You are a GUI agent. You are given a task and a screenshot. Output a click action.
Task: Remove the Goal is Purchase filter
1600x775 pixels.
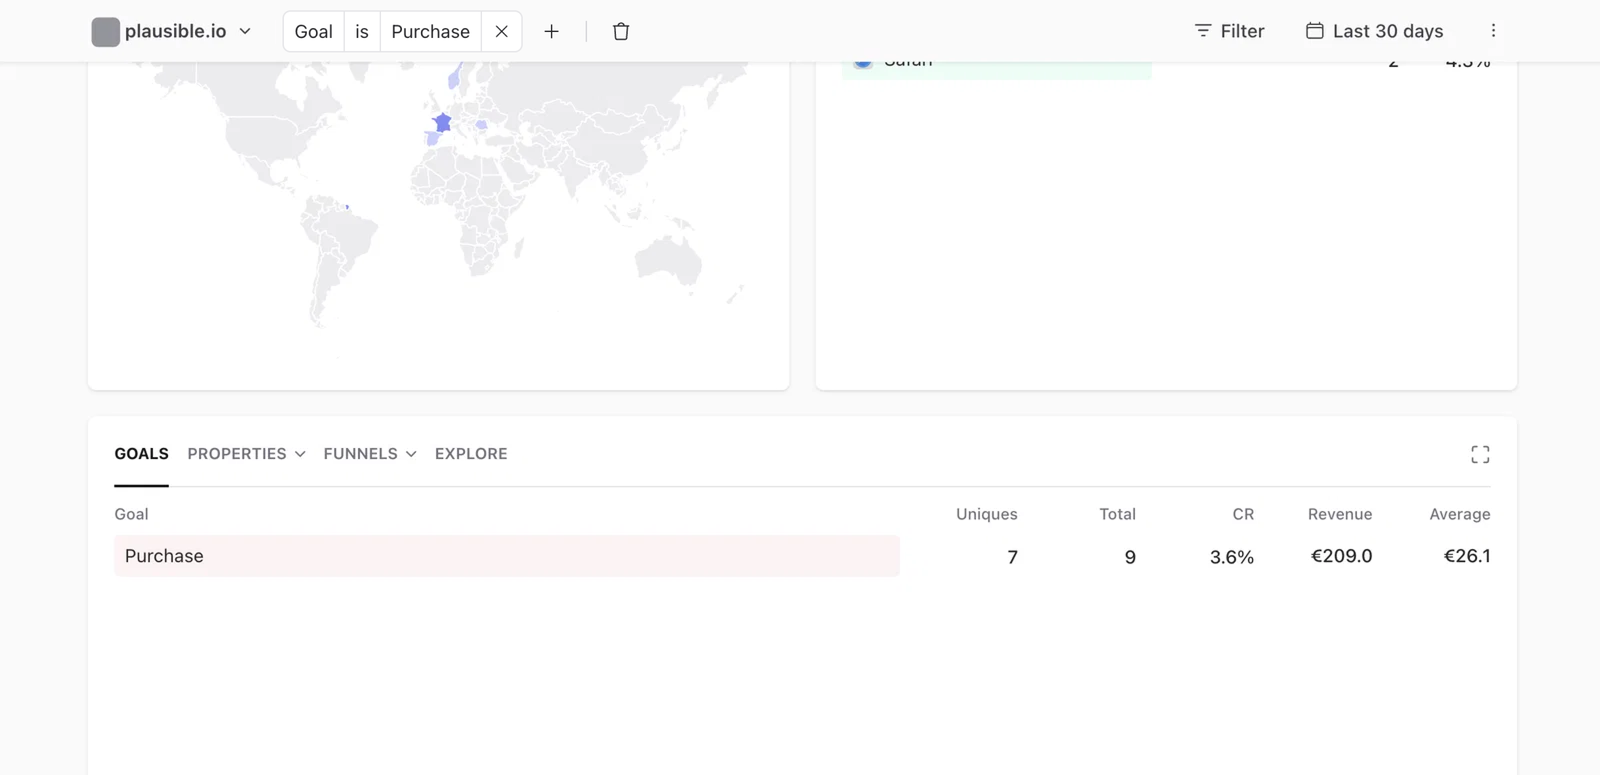click(502, 32)
